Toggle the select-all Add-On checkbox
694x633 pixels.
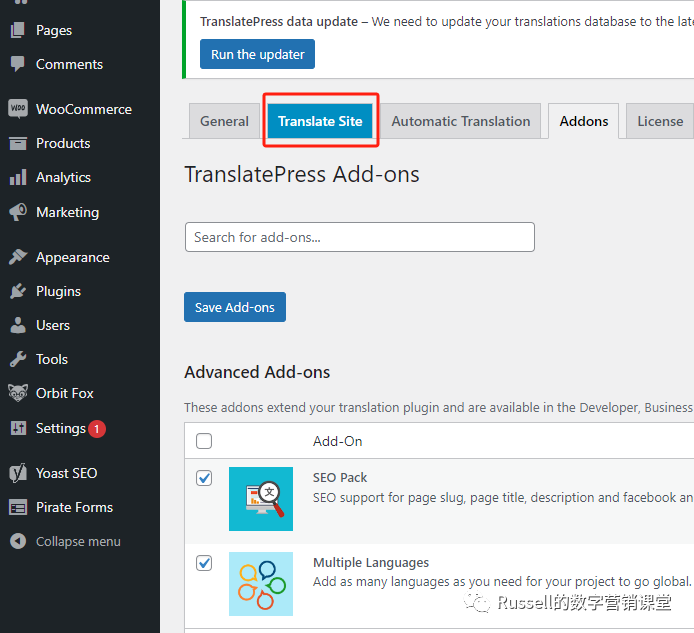click(204, 441)
